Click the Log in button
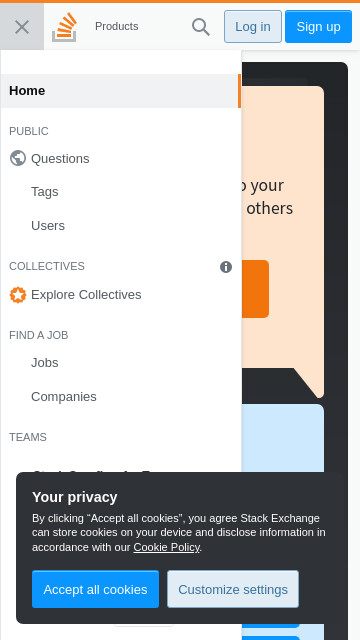Screen dimensions: 360x640 click(x=253, y=27)
